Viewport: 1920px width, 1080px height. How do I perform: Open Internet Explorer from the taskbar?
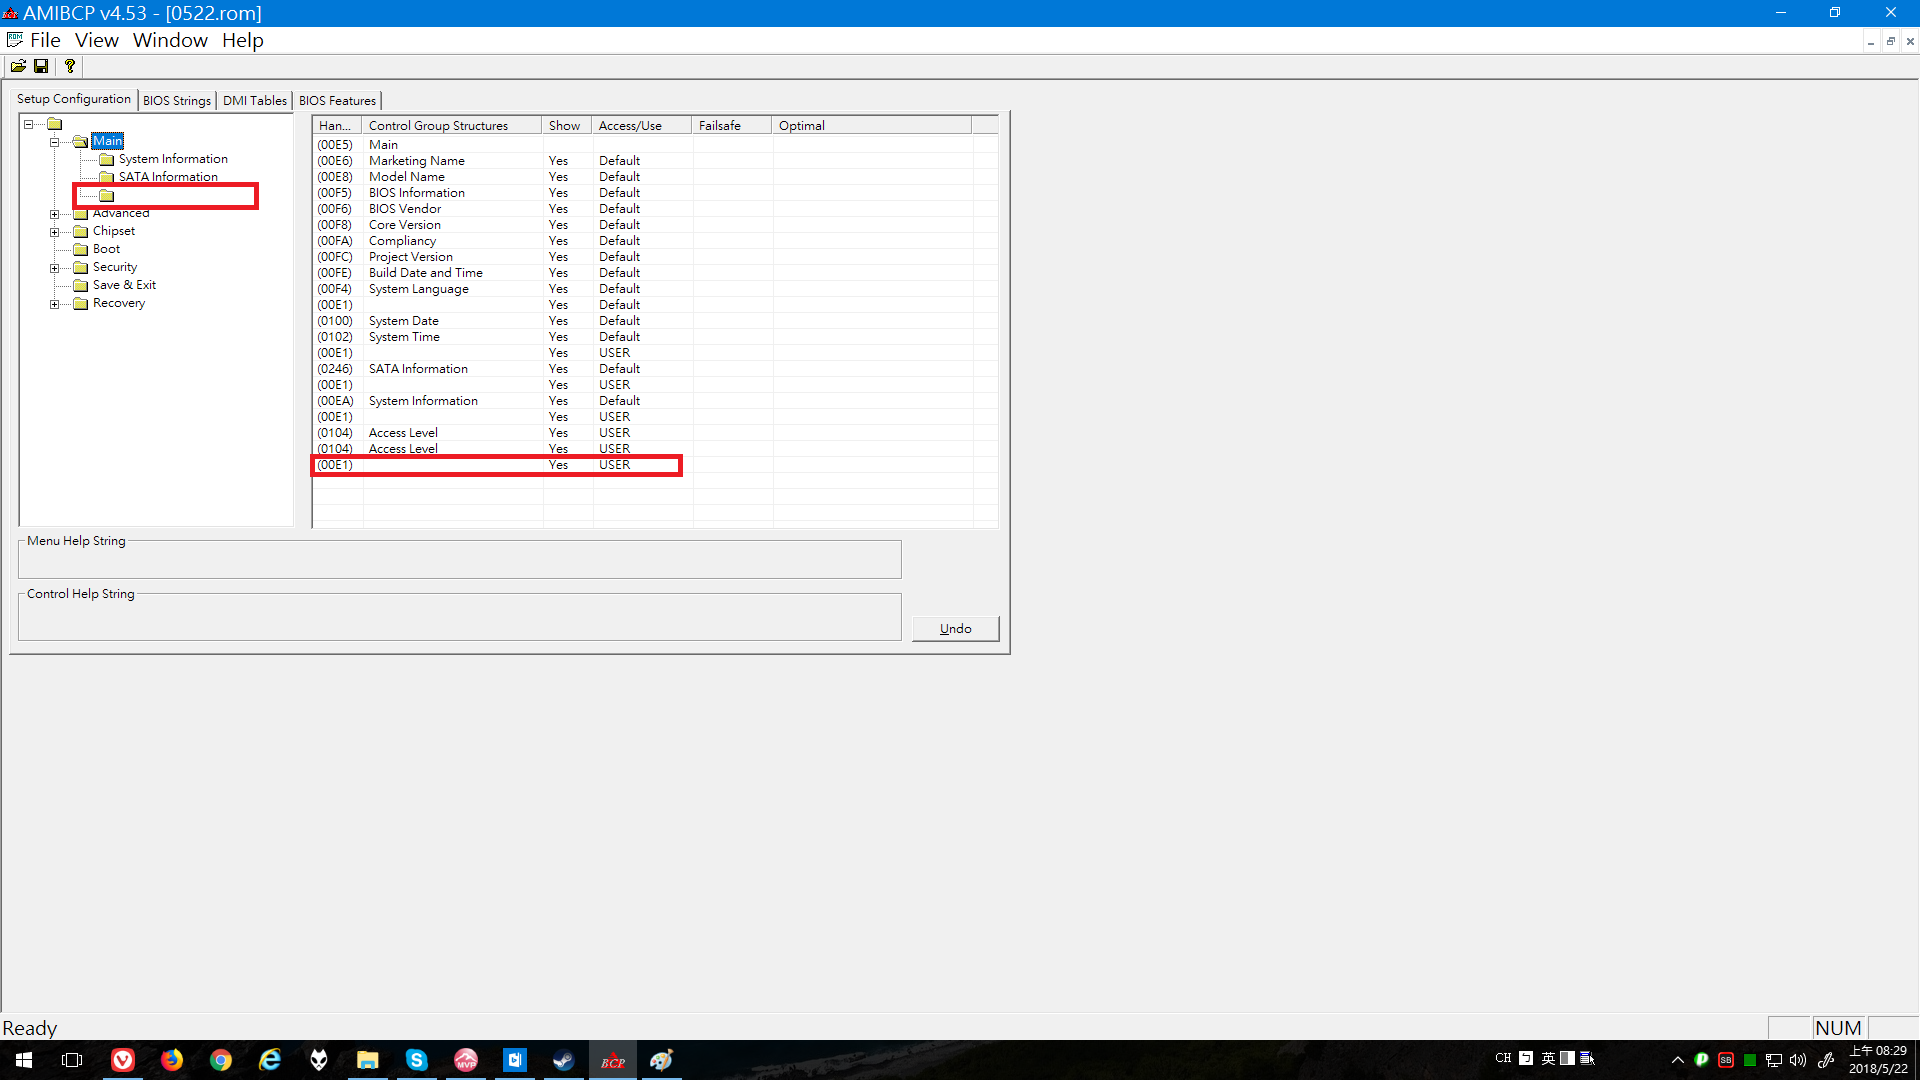pyautogui.click(x=270, y=1060)
